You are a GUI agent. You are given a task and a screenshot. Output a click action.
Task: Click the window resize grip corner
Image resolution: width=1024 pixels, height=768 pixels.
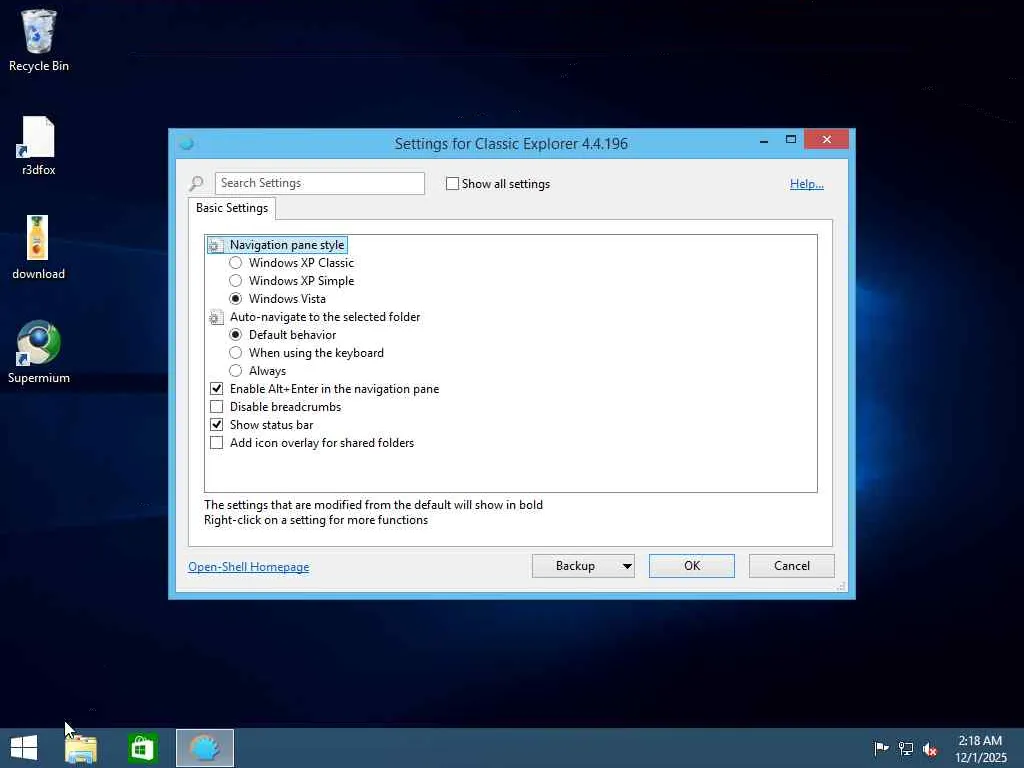pyautogui.click(x=841, y=586)
